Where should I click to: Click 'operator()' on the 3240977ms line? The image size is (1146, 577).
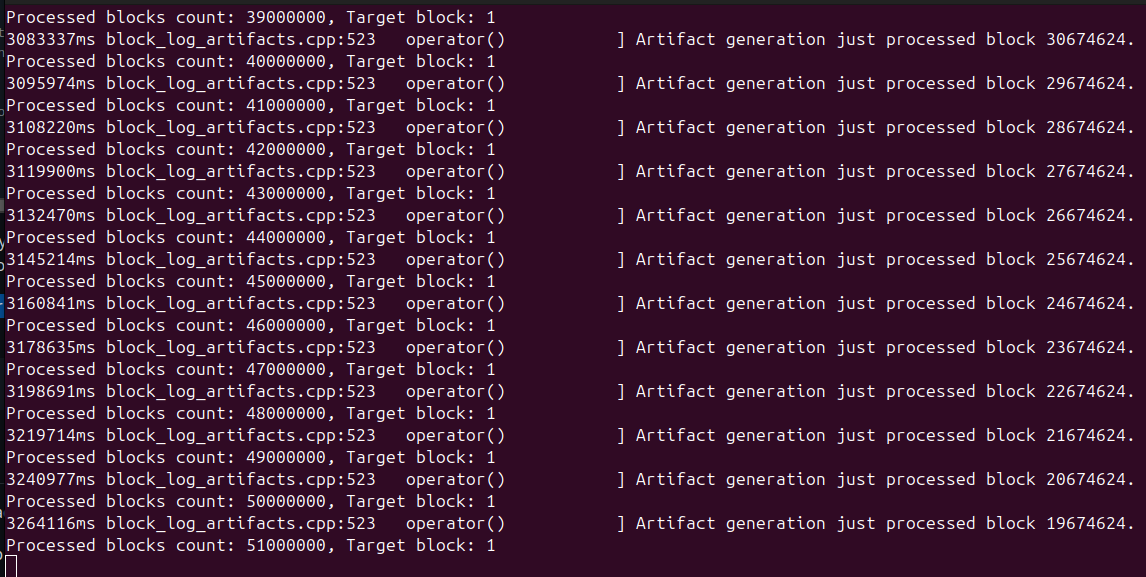(455, 480)
